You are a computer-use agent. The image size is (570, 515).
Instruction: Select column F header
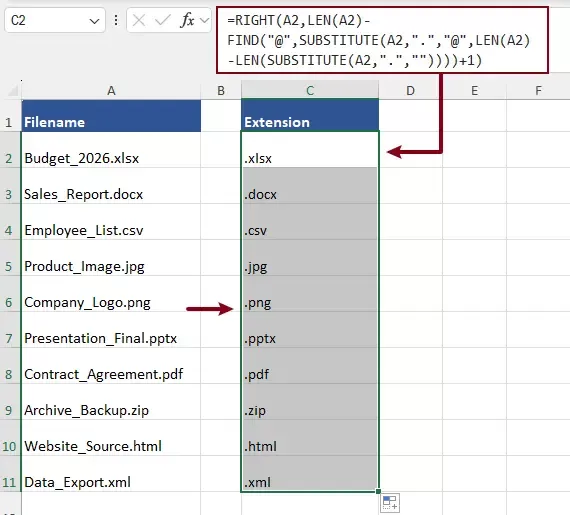point(538,90)
